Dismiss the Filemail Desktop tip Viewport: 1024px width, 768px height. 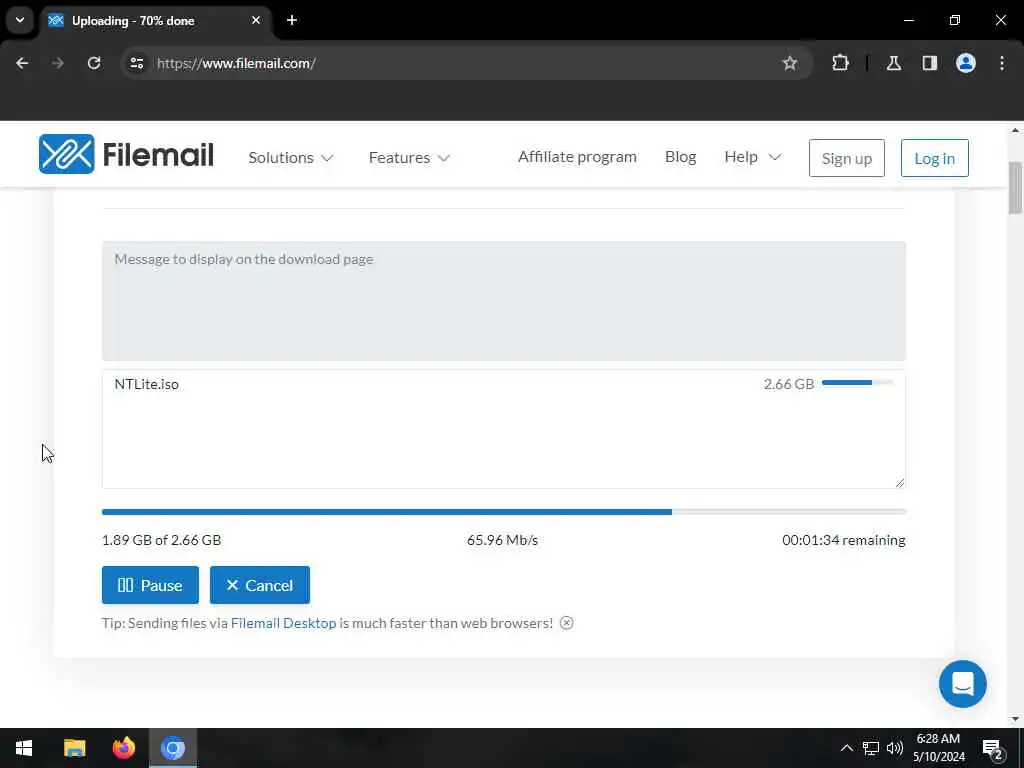pyautogui.click(x=567, y=623)
